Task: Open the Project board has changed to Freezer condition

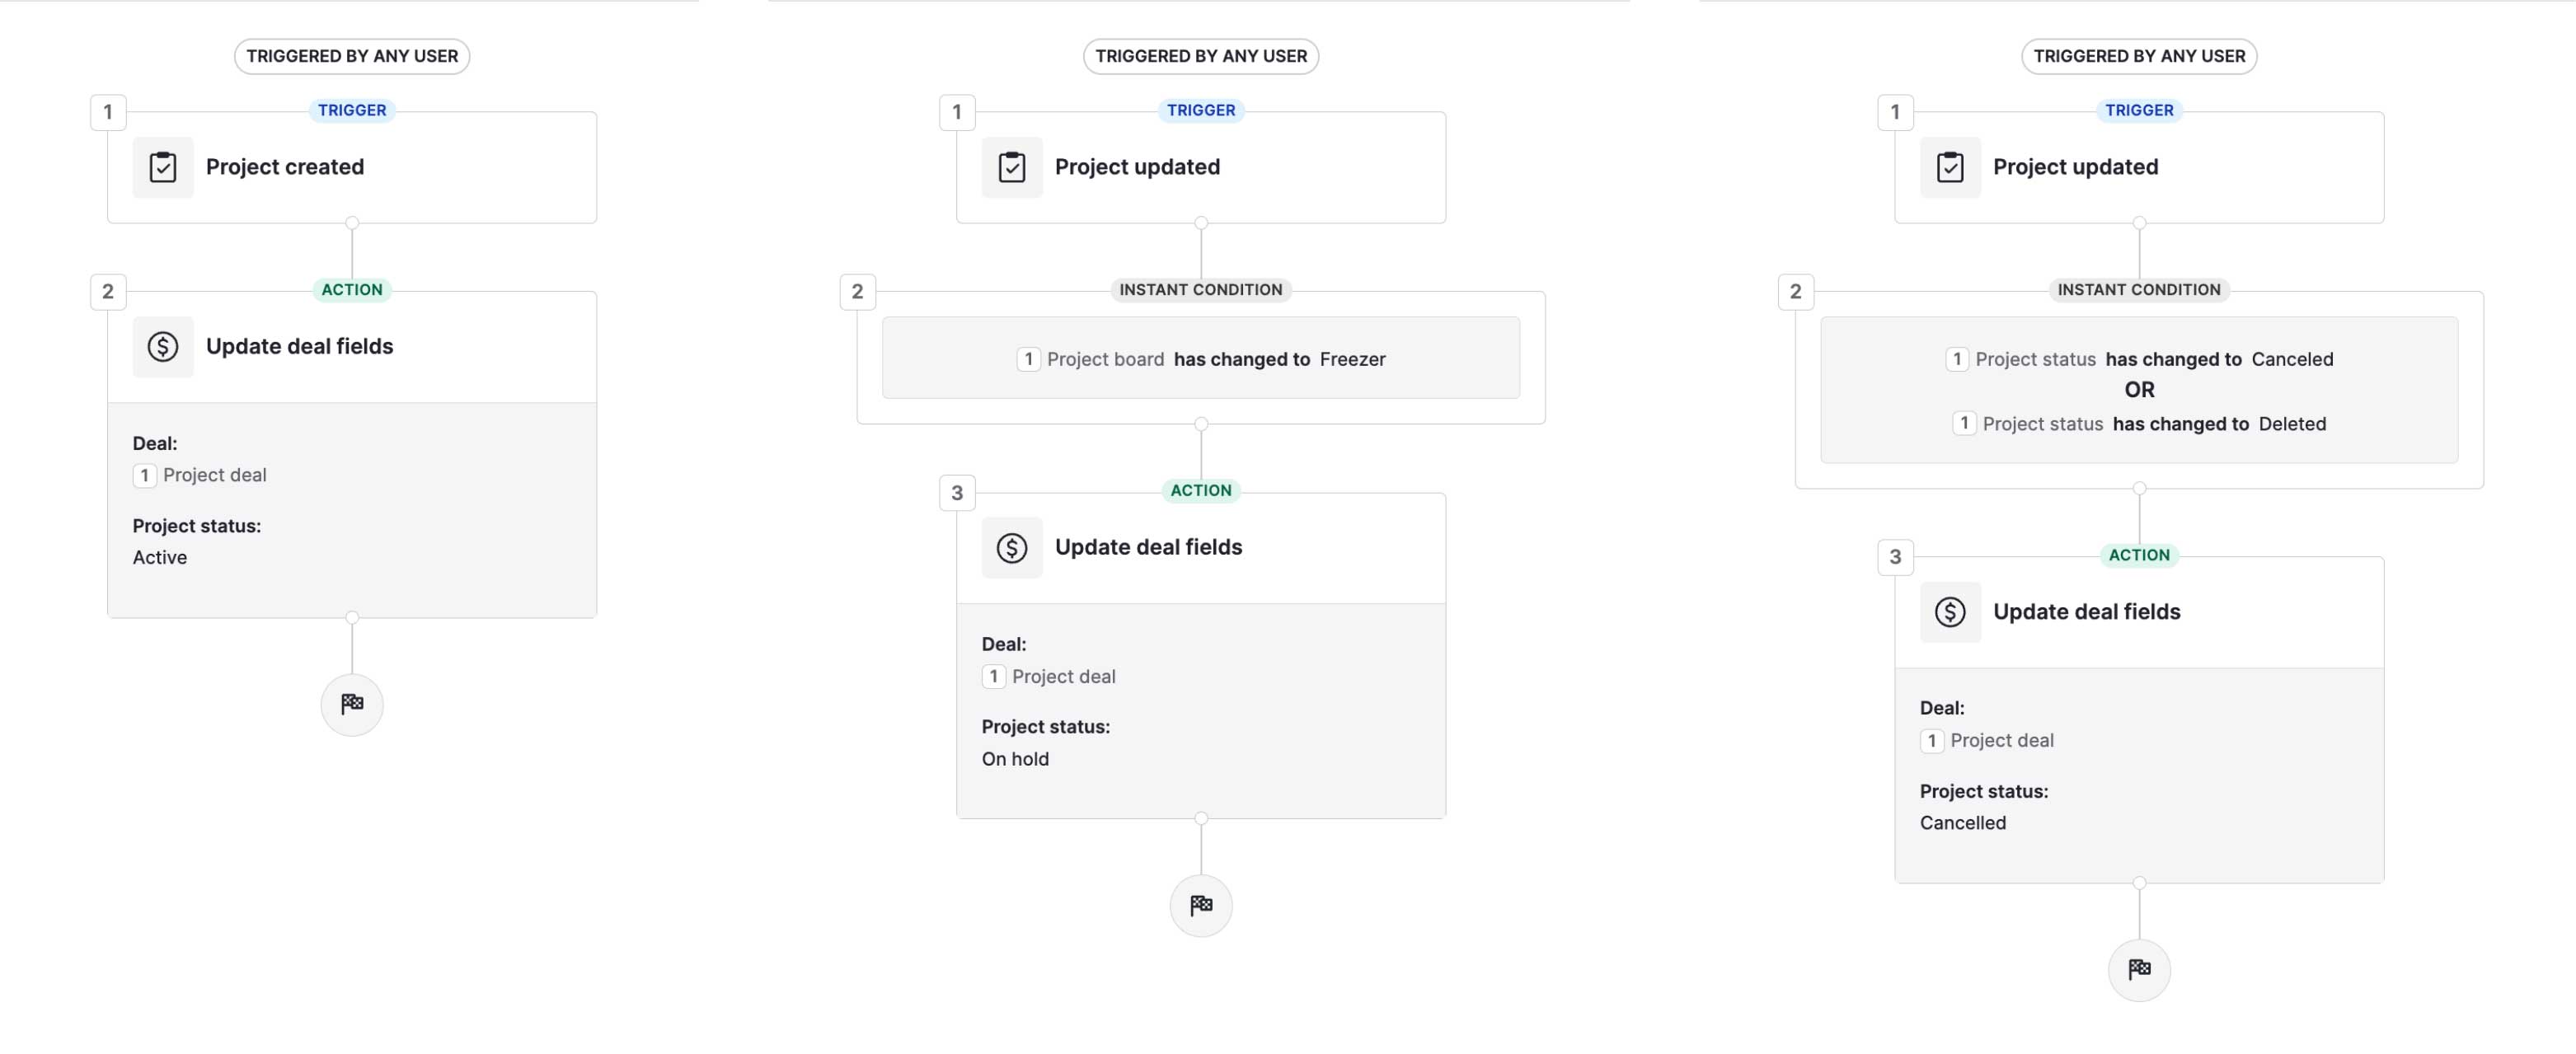Action: click(1201, 359)
